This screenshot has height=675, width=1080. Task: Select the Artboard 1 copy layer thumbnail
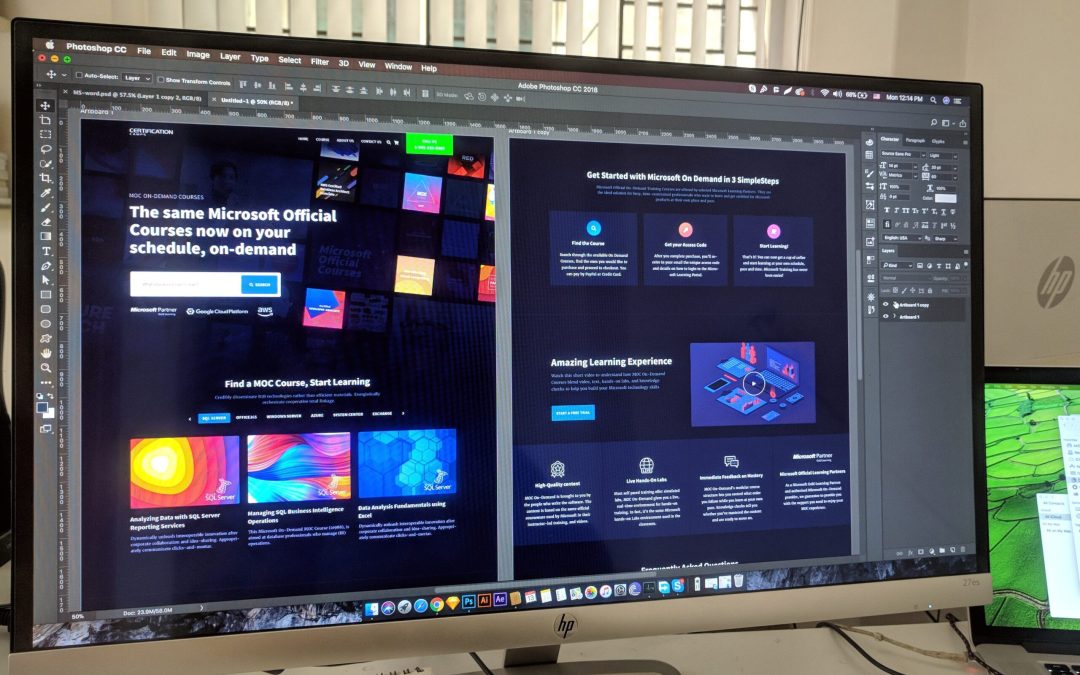897,304
